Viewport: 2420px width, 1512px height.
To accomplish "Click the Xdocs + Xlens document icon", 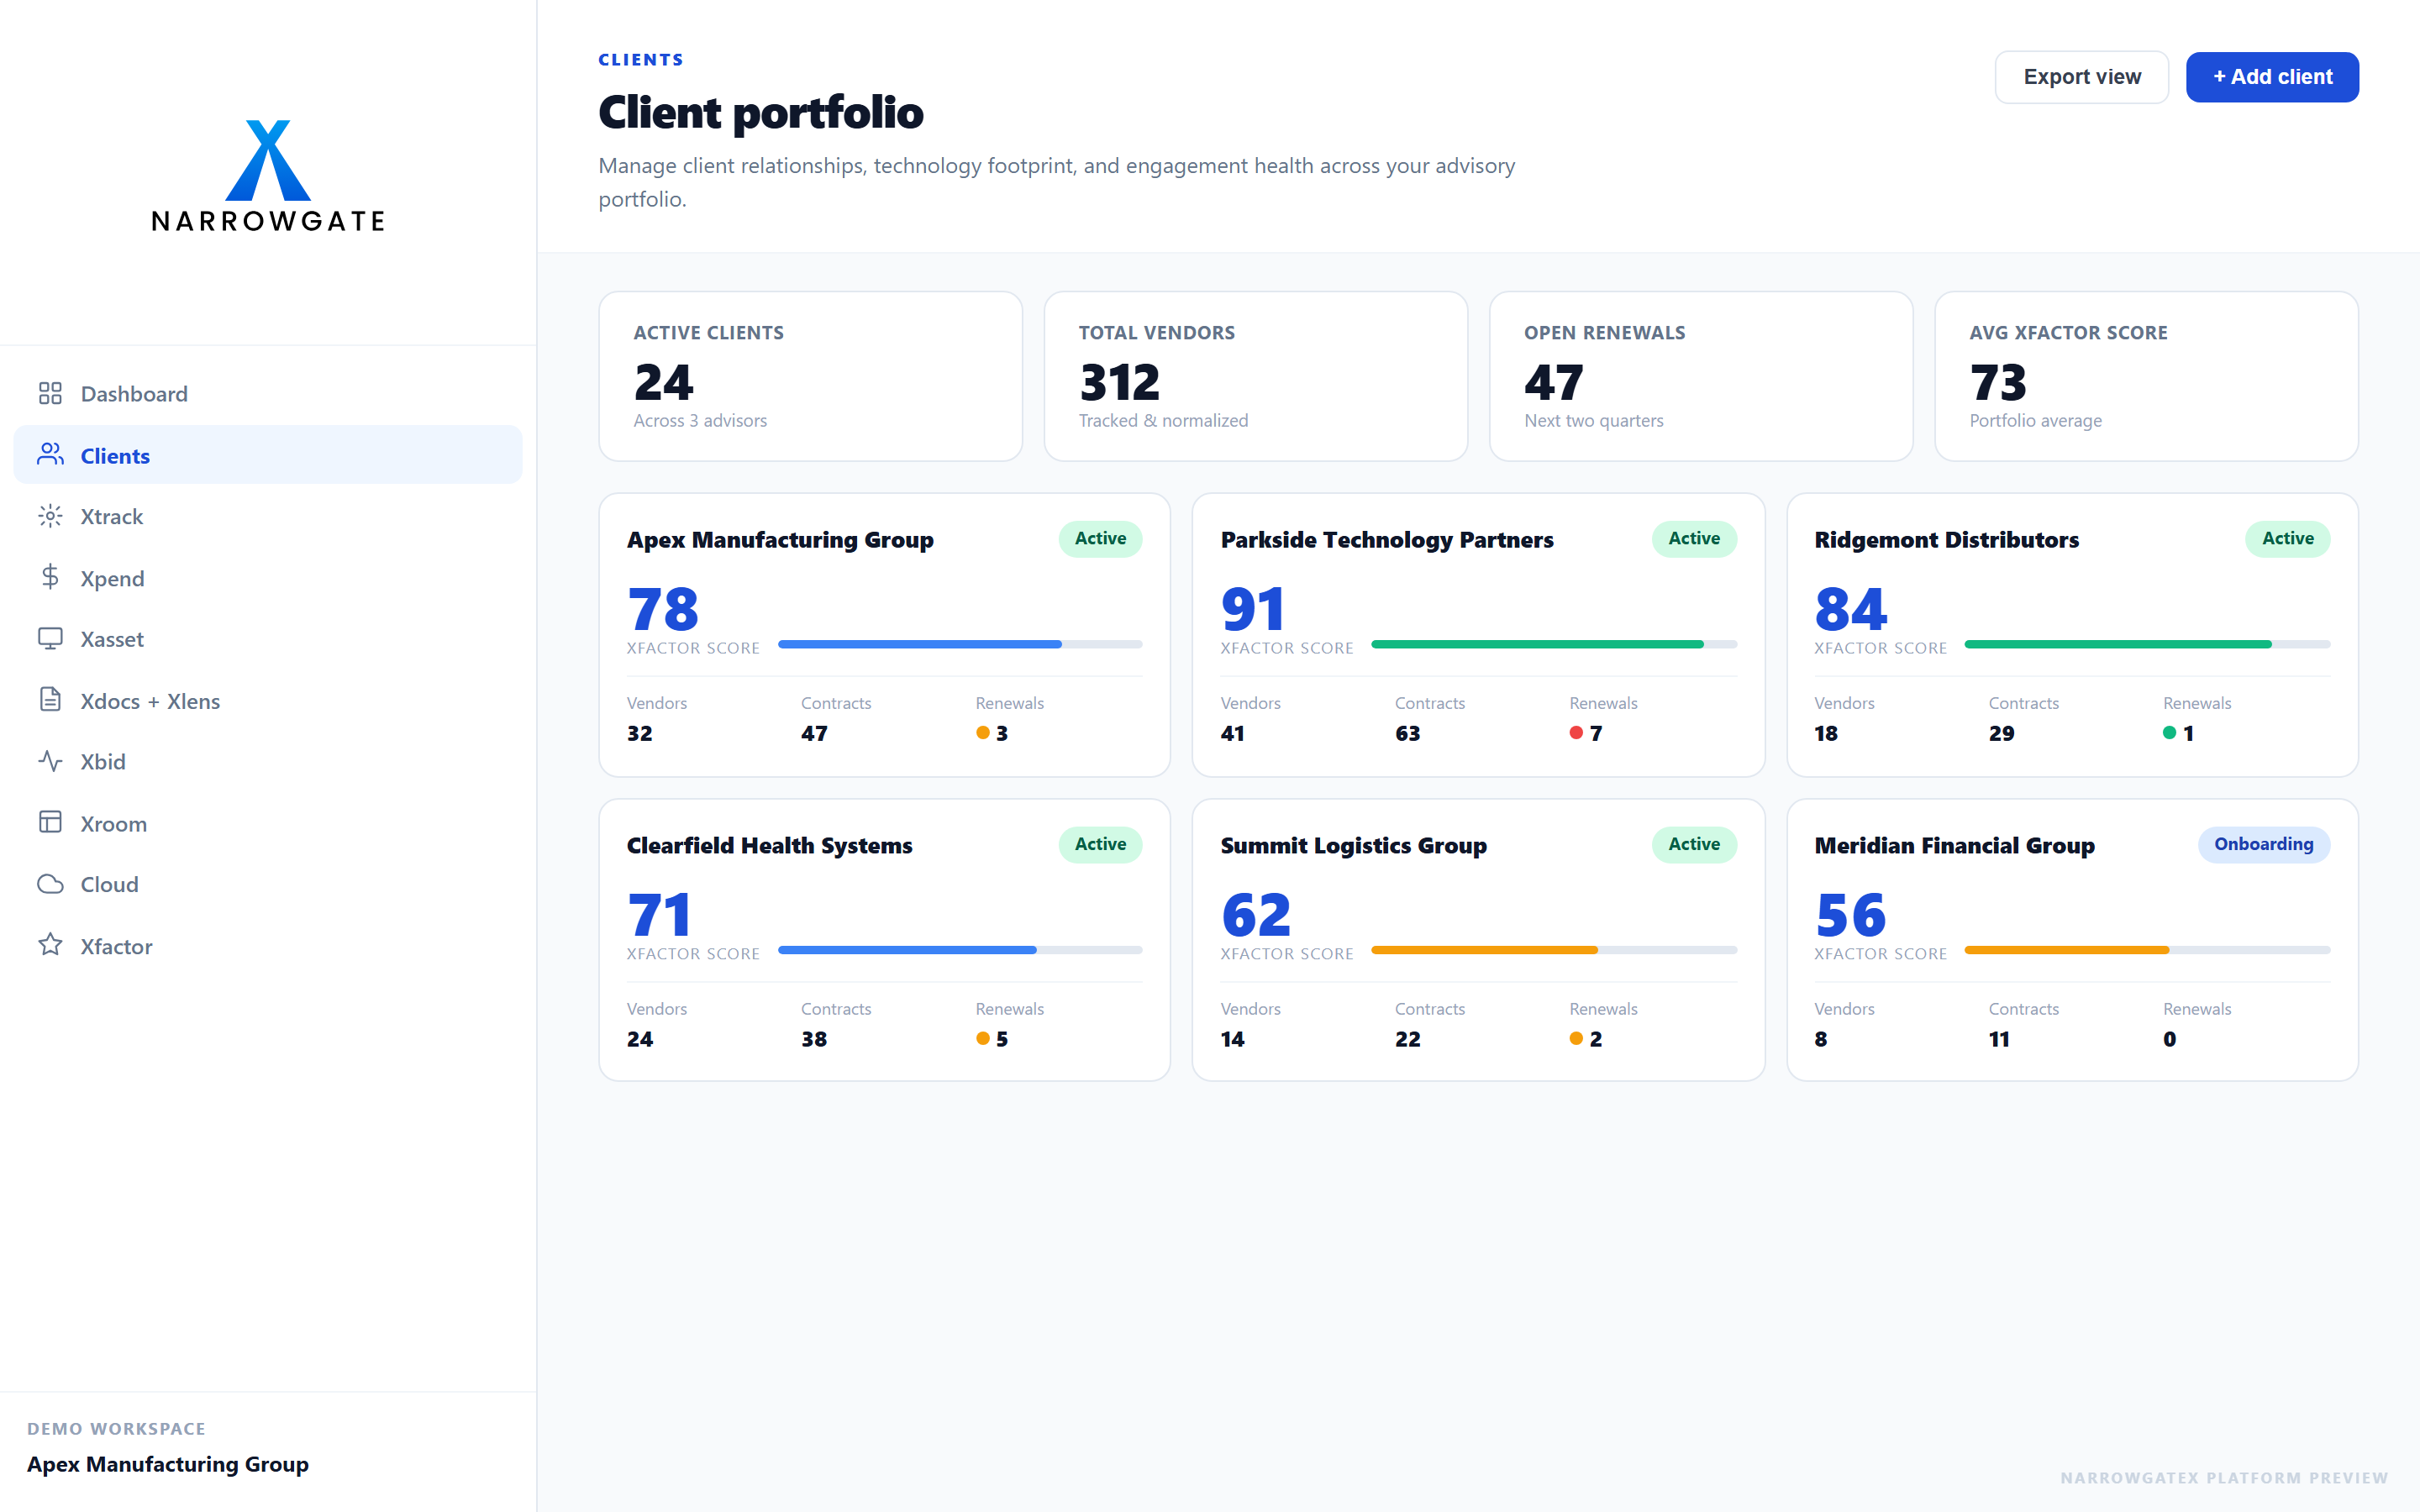I will [50, 700].
